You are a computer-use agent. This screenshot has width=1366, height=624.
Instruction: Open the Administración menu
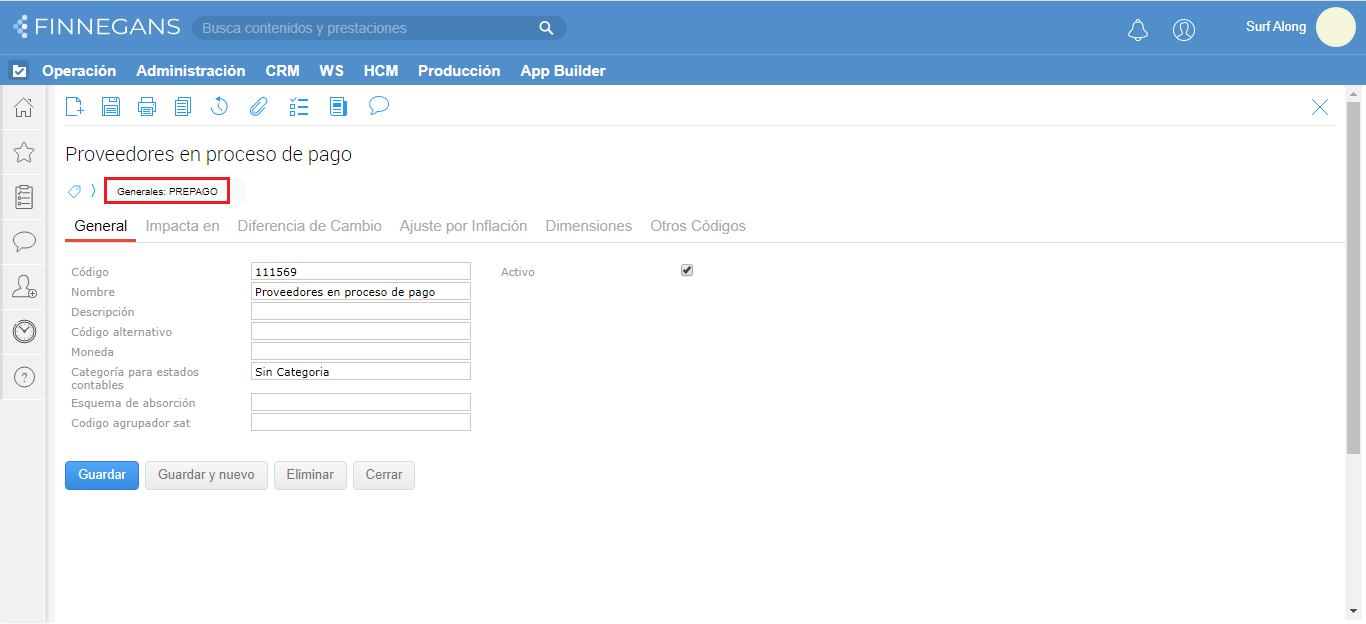point(190,71)
